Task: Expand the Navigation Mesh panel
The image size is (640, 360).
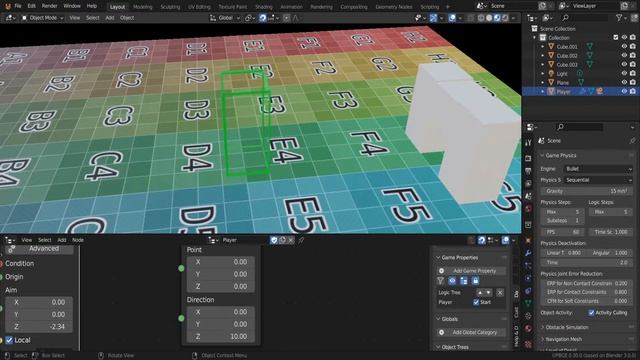Action: 563,339
